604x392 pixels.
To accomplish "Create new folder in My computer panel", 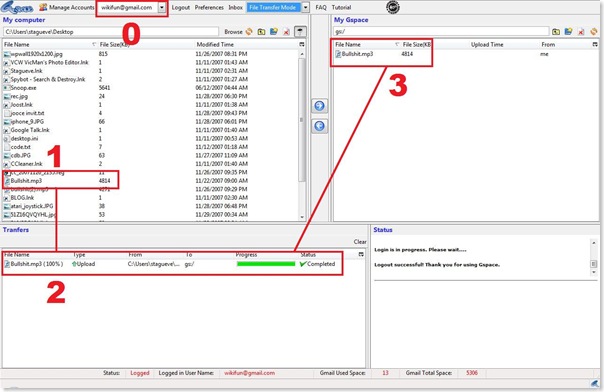I will (274, 32).
